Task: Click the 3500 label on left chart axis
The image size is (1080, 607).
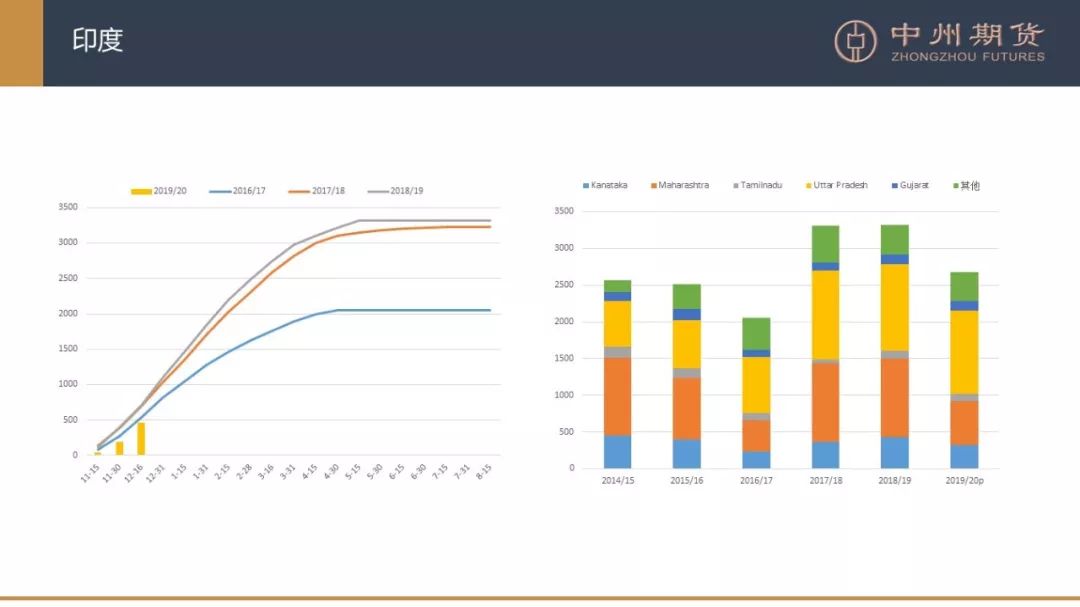Action: (68, 207)
